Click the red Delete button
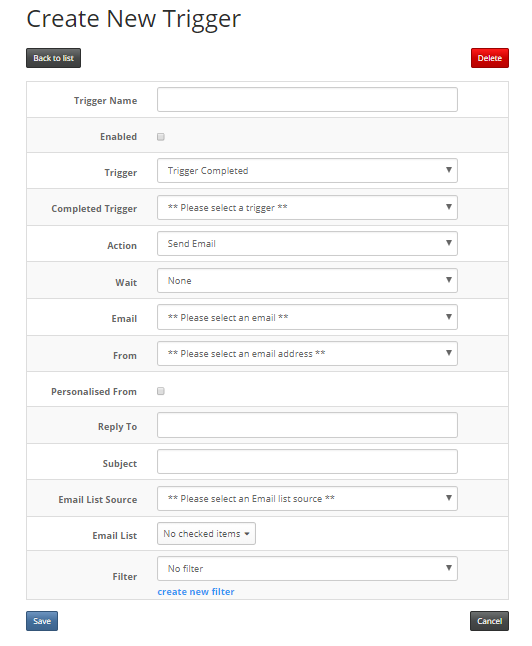The height and width of the screenshot is (646, 532). pyautogui.click(x=490, y=58)
